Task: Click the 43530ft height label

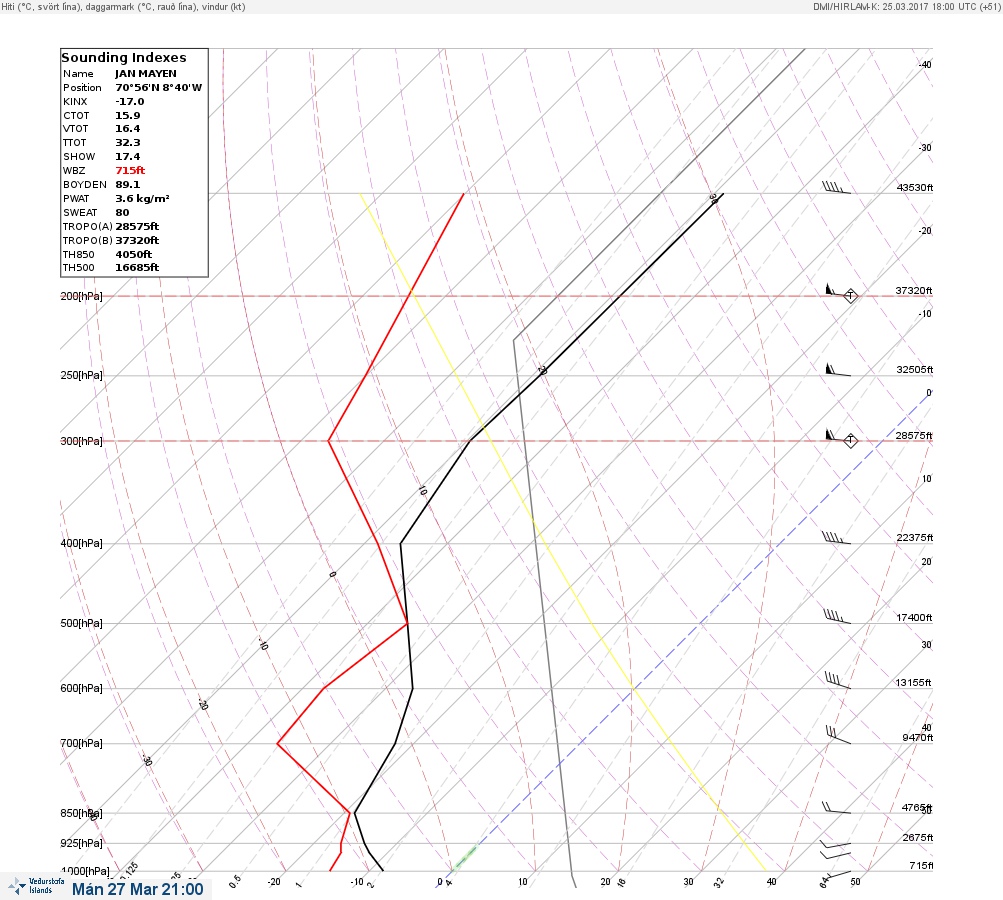Action: point(915,187)
